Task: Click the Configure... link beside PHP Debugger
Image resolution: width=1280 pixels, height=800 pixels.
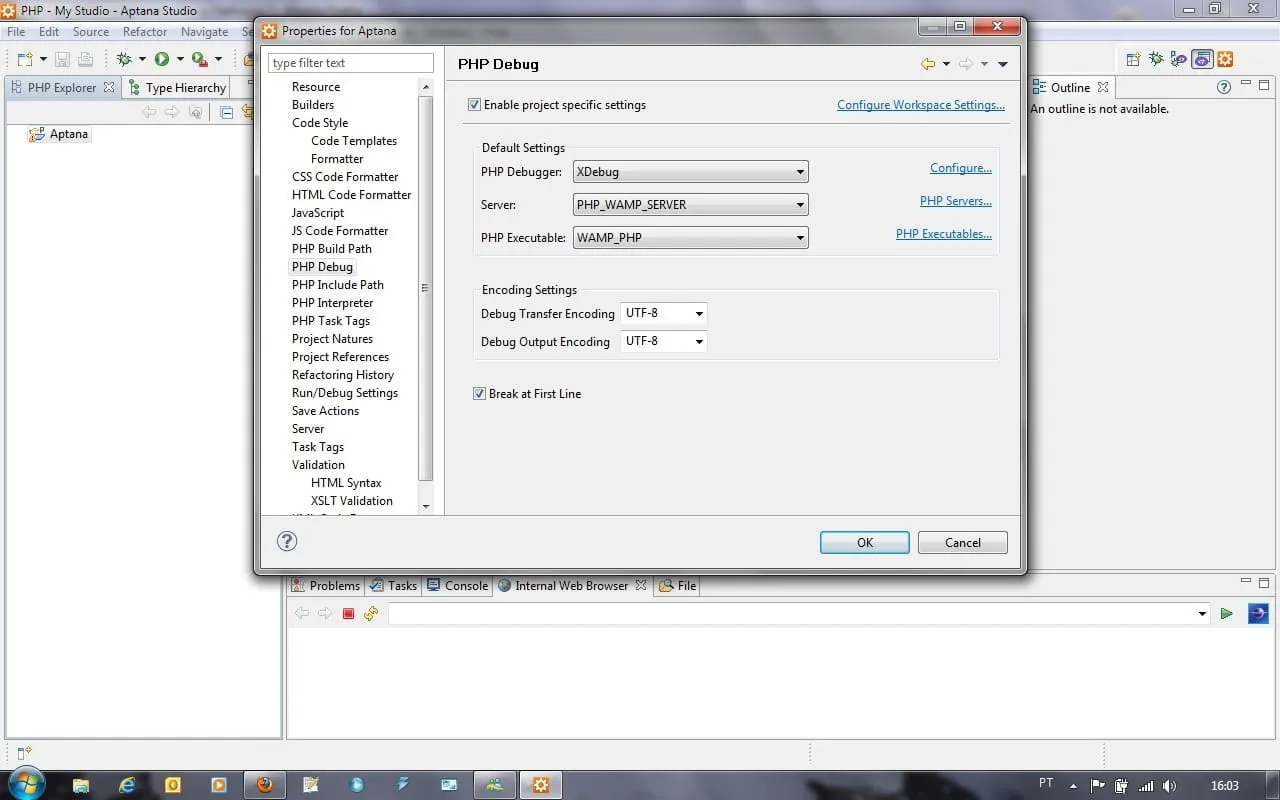Action: tap(961, 168)
